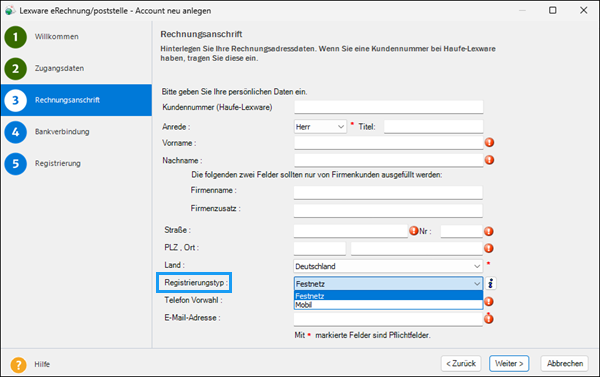Go to the Zugangsdaten step in sidebar
This screenshot has width=600, height=377.
(x=59, y=69)
